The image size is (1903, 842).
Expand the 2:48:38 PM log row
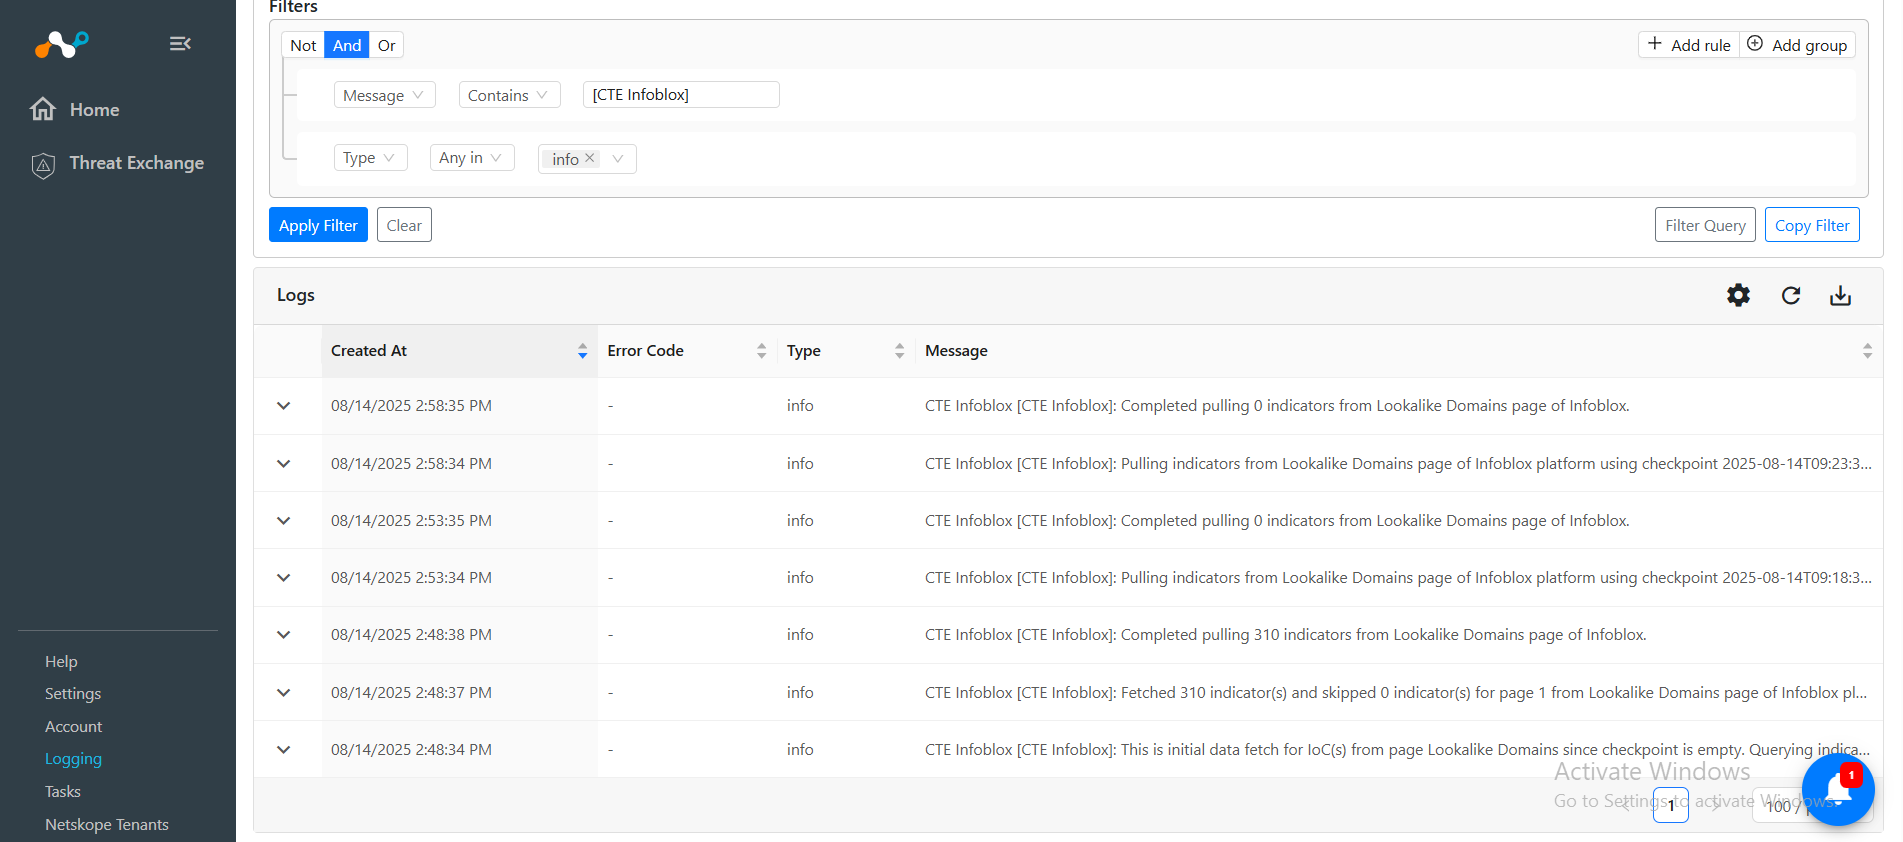click(284, 635)
